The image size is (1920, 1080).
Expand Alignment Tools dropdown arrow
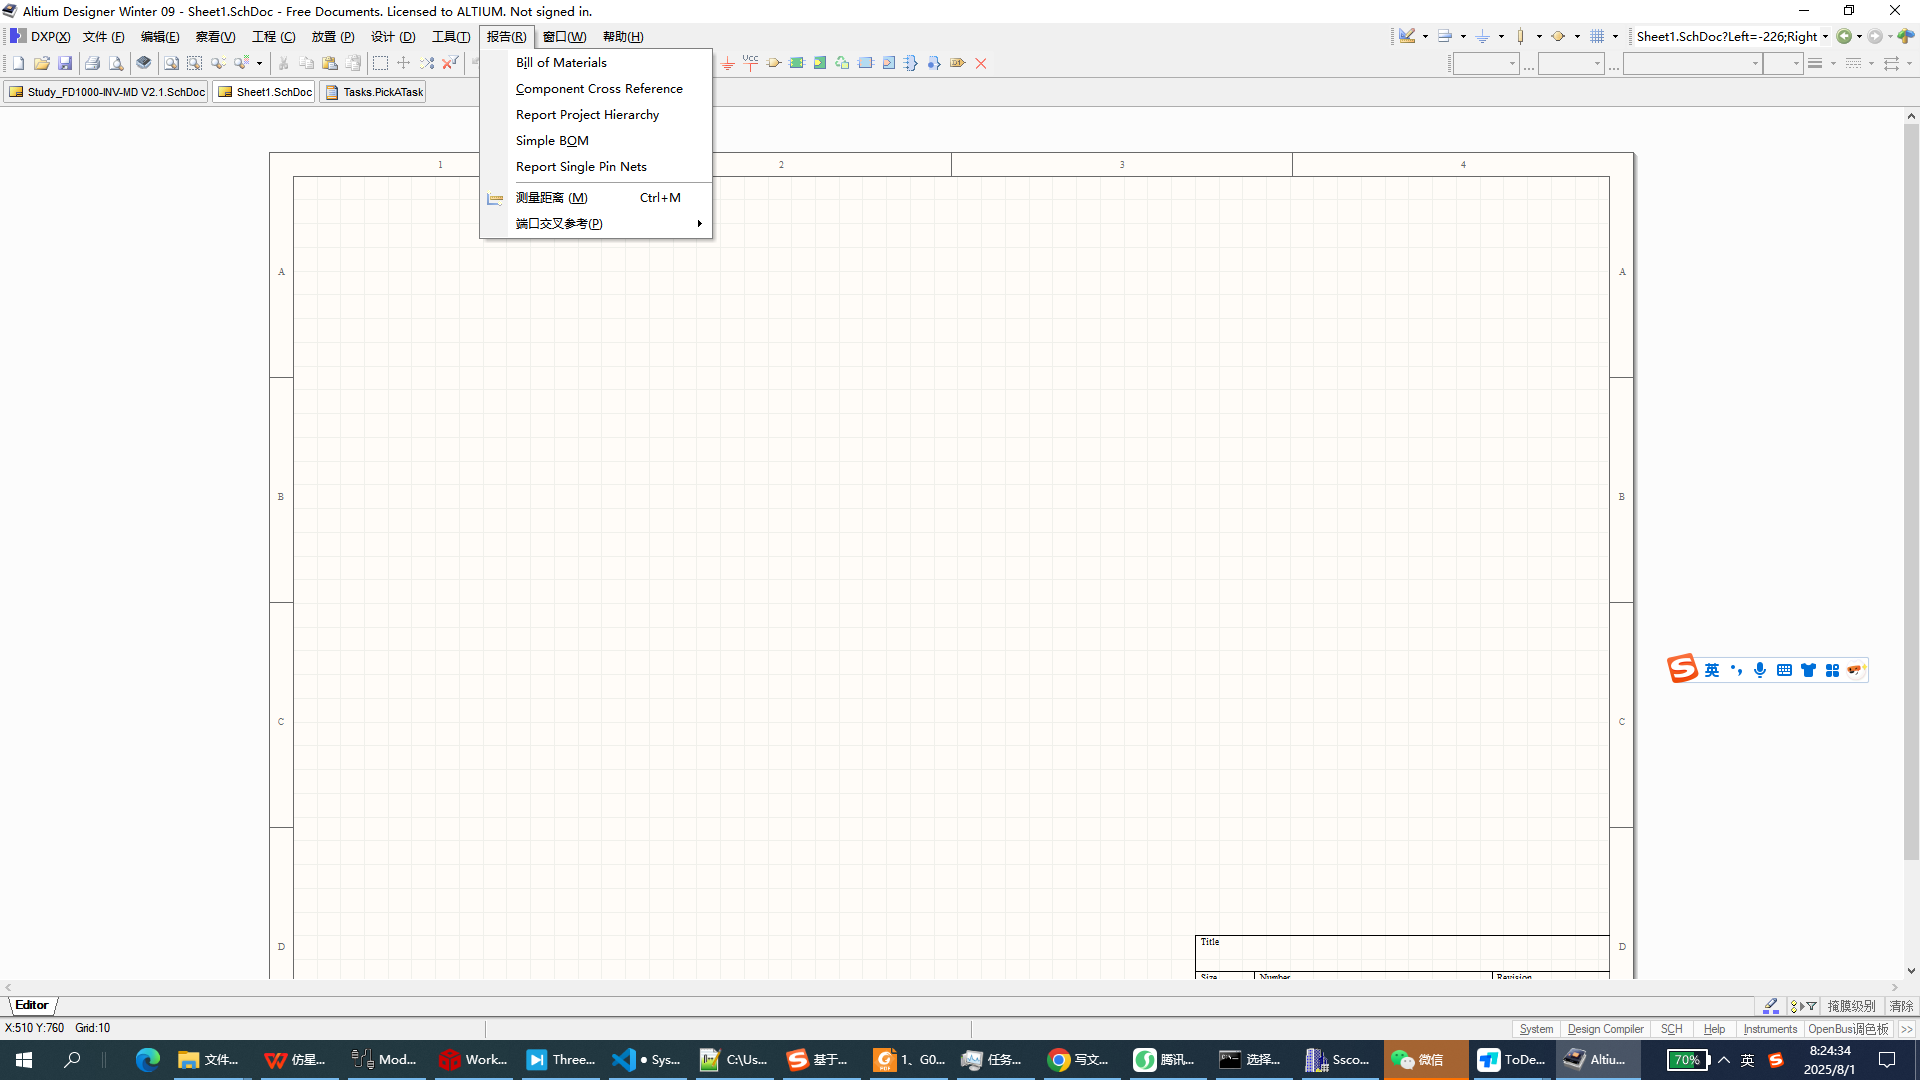[x=1463, y=37]
